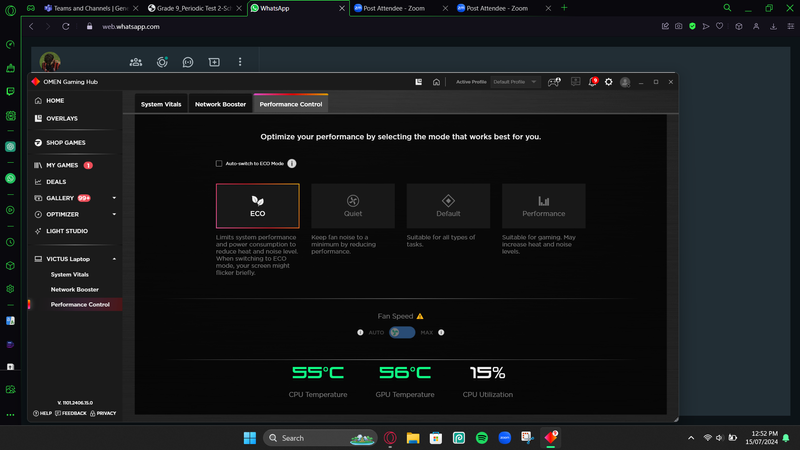Open the Active Profile dropdown

point(515,82)
